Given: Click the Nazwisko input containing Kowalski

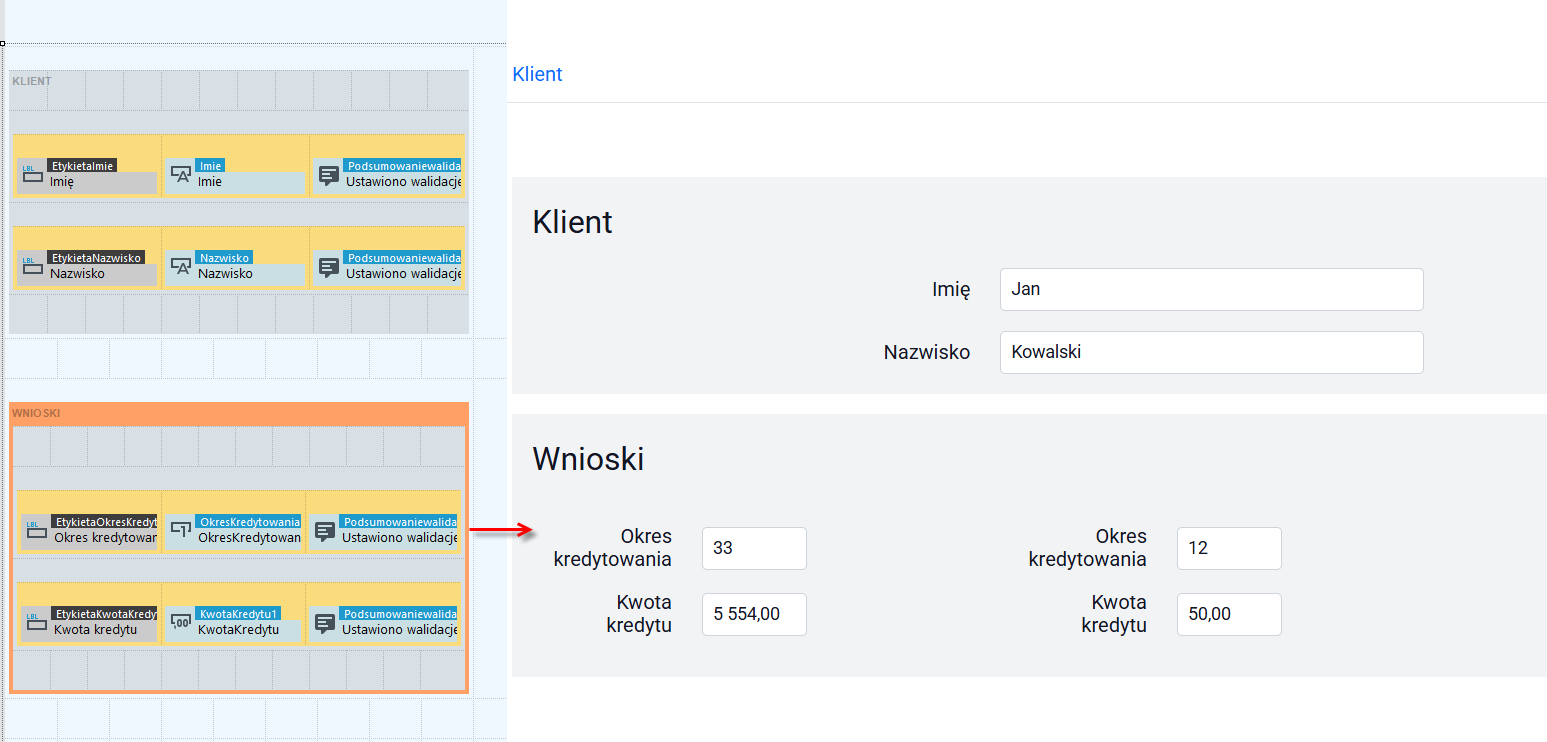Looking at the screenshot, I should 1211,352.
